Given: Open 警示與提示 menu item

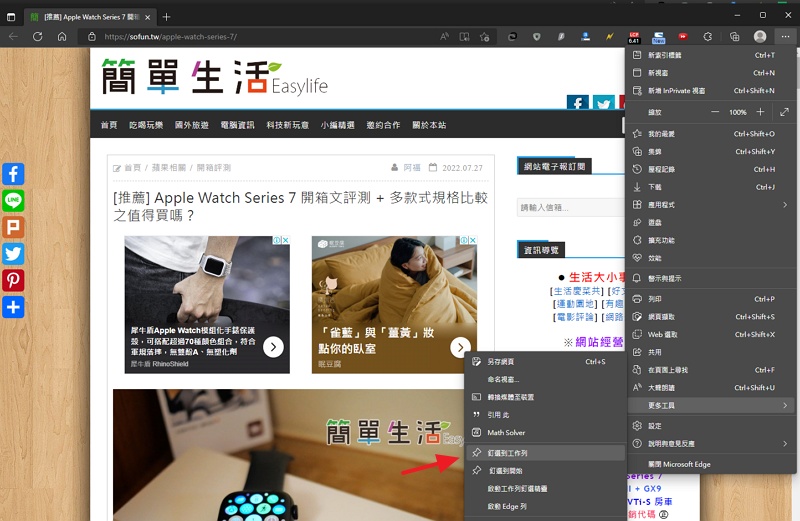Looking at the screenshot, I should (x=711, y=279).
